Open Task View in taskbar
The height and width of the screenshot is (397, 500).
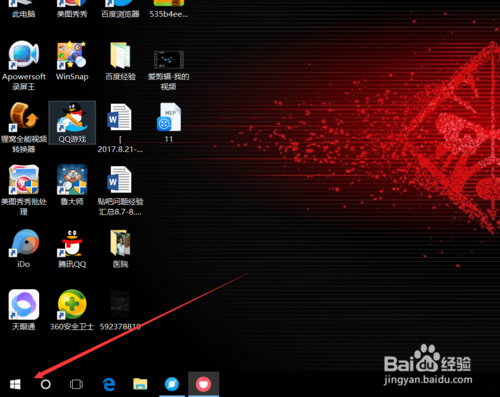76,384
